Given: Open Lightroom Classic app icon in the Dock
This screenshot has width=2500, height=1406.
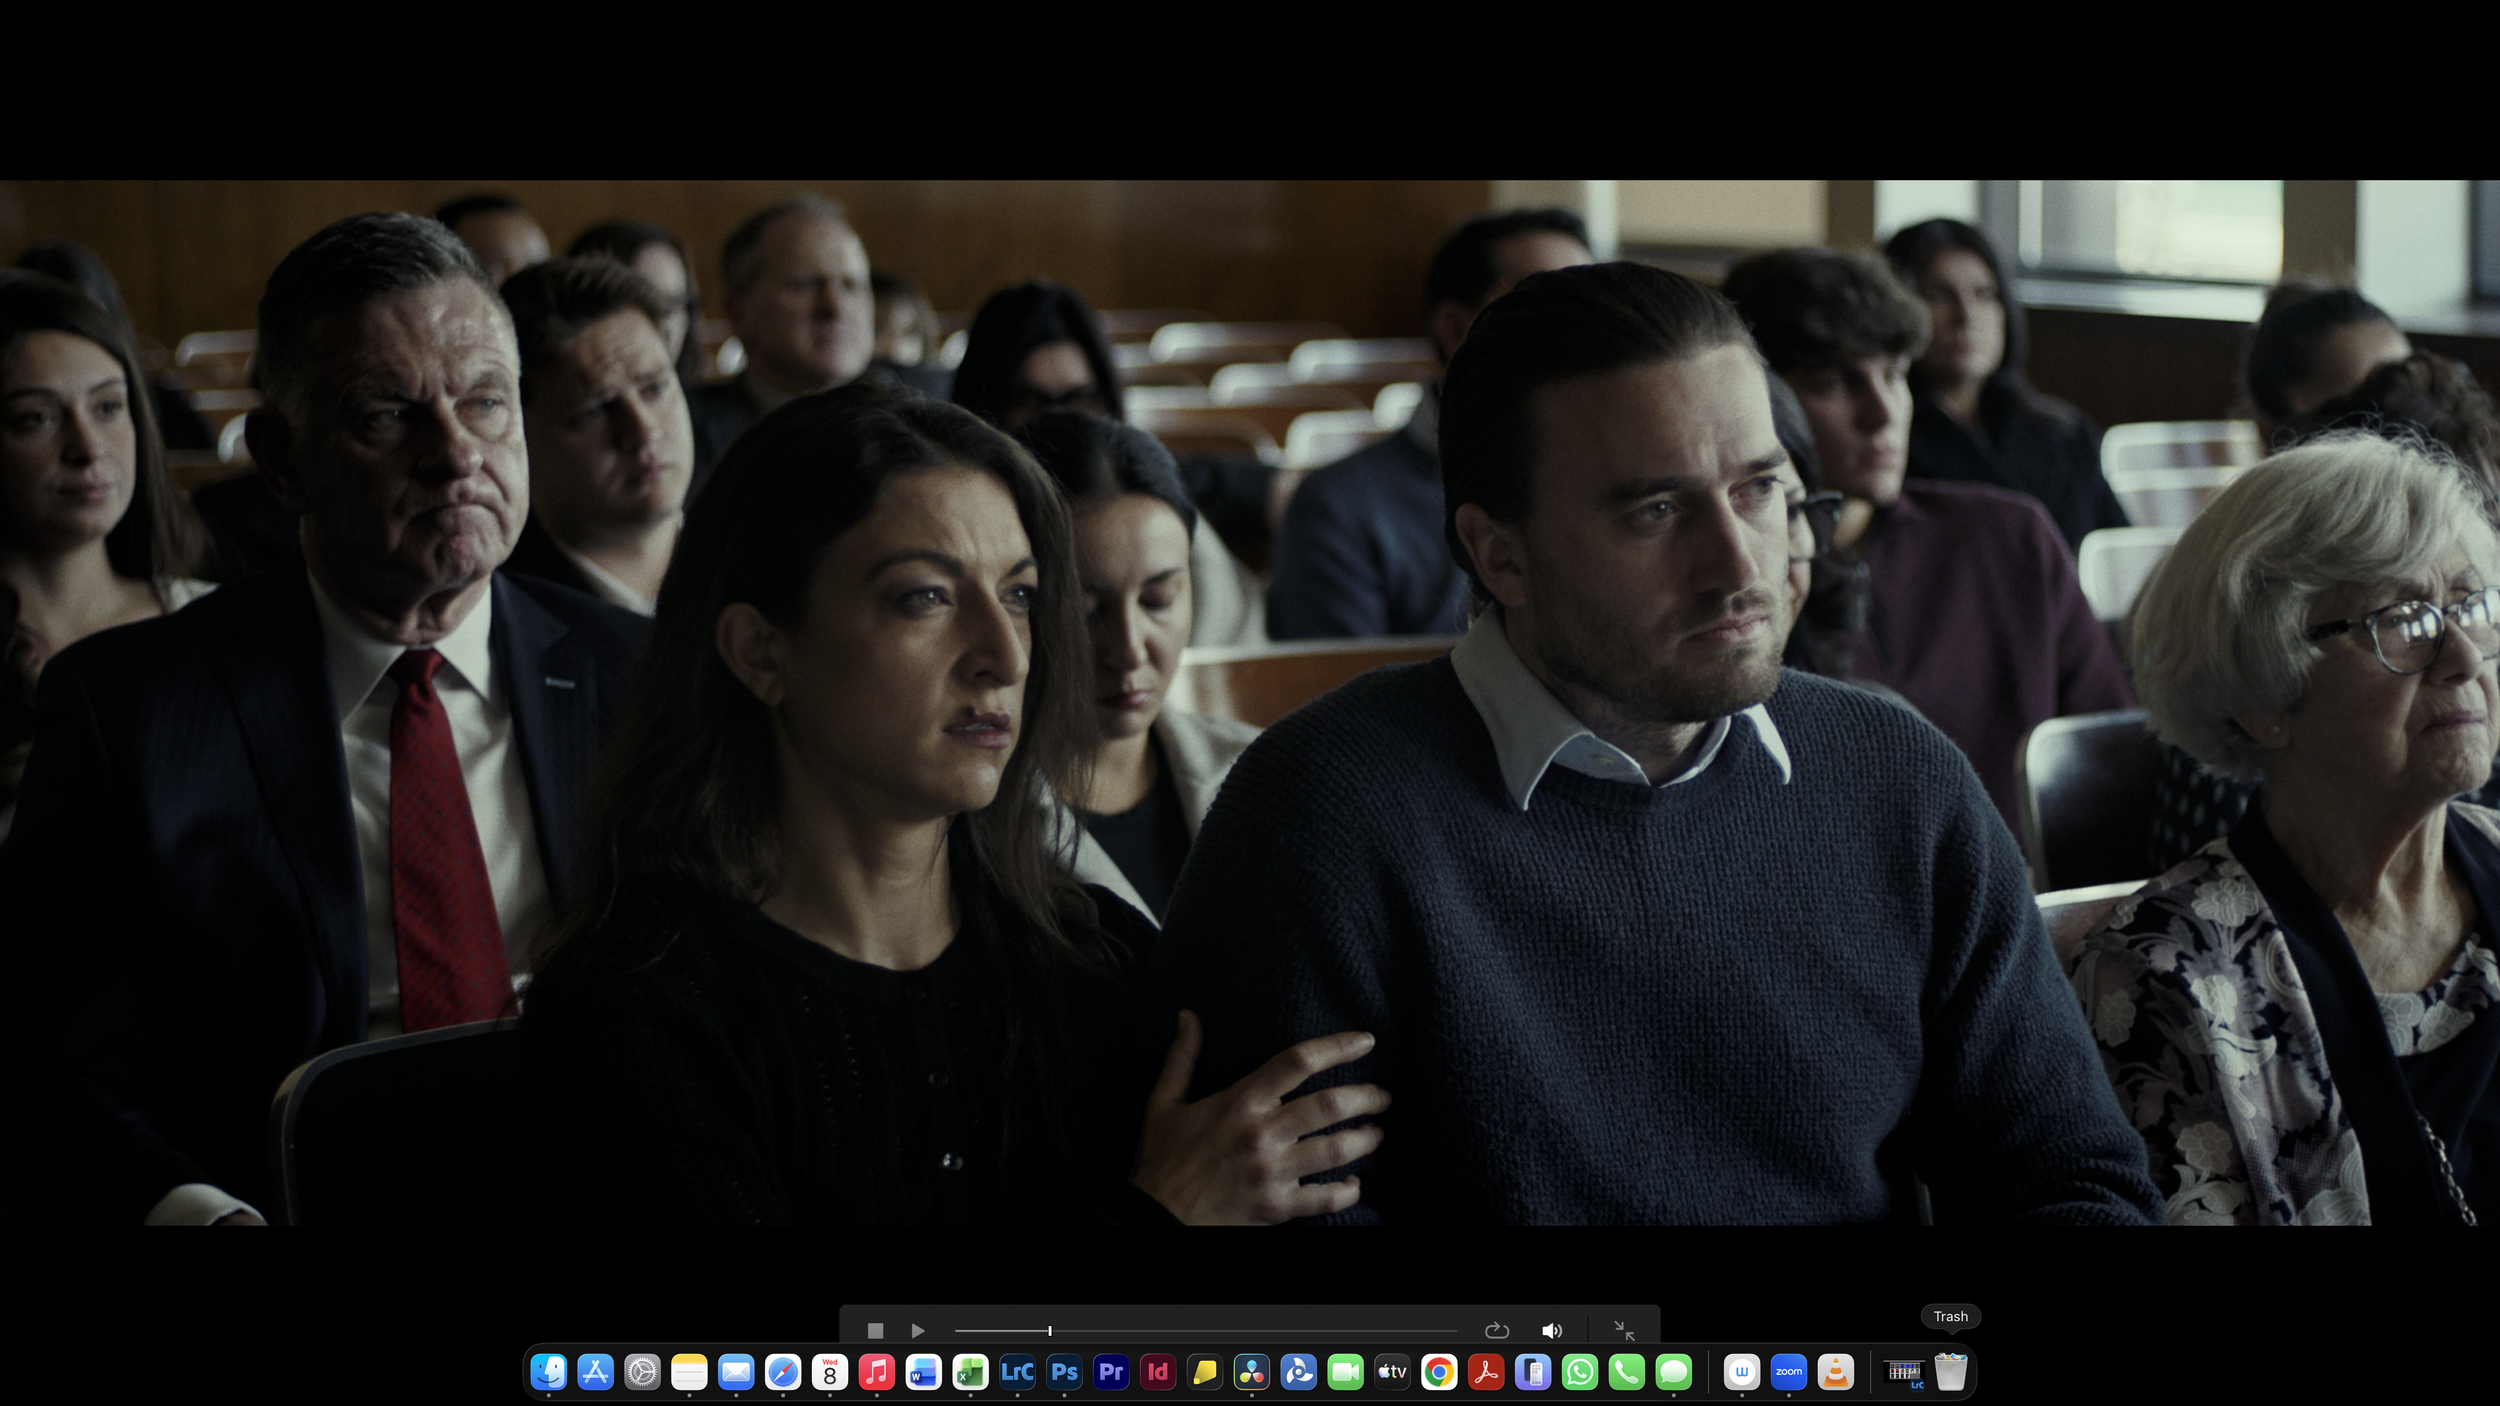Looking at the screenshot, I should 1017,1372.
